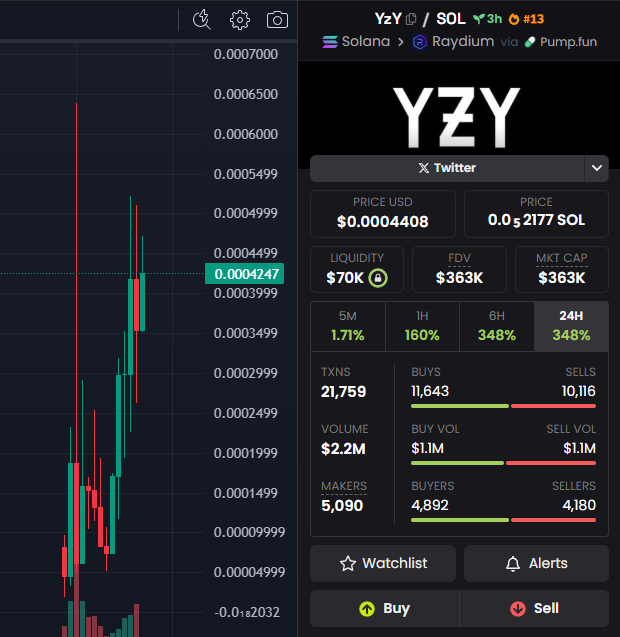620x637 pixels.
Task: Open chart settings gear icon
Action: (x=240, y=20)
